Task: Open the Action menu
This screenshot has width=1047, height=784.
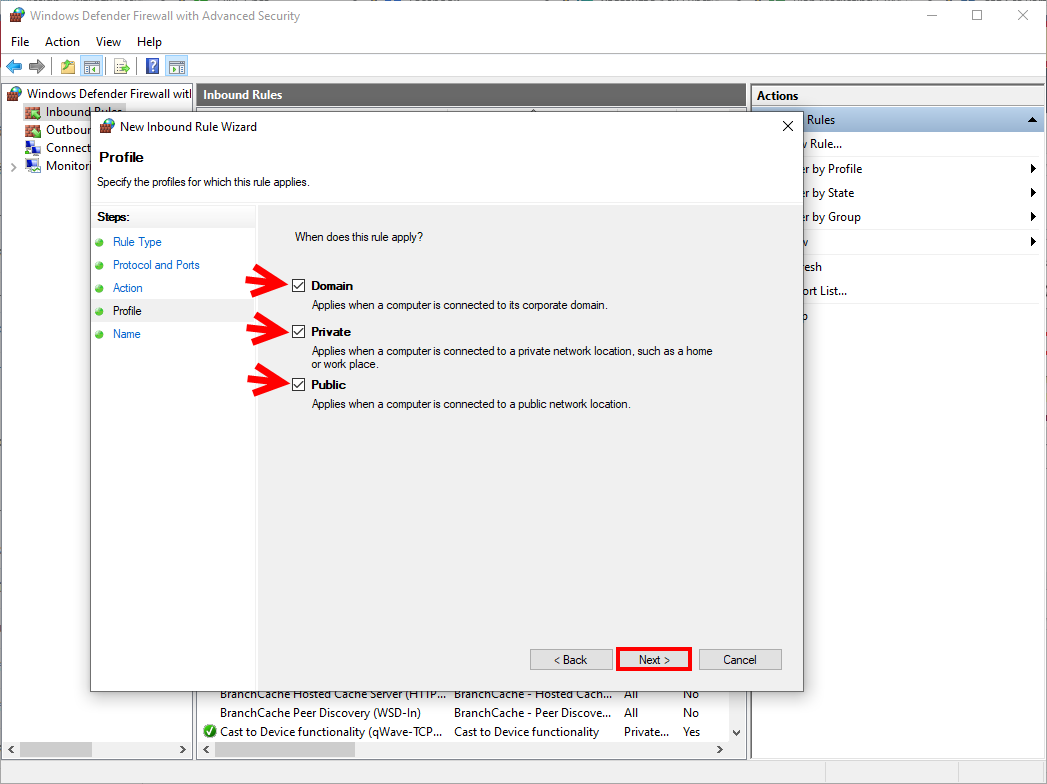Action: 62,41
